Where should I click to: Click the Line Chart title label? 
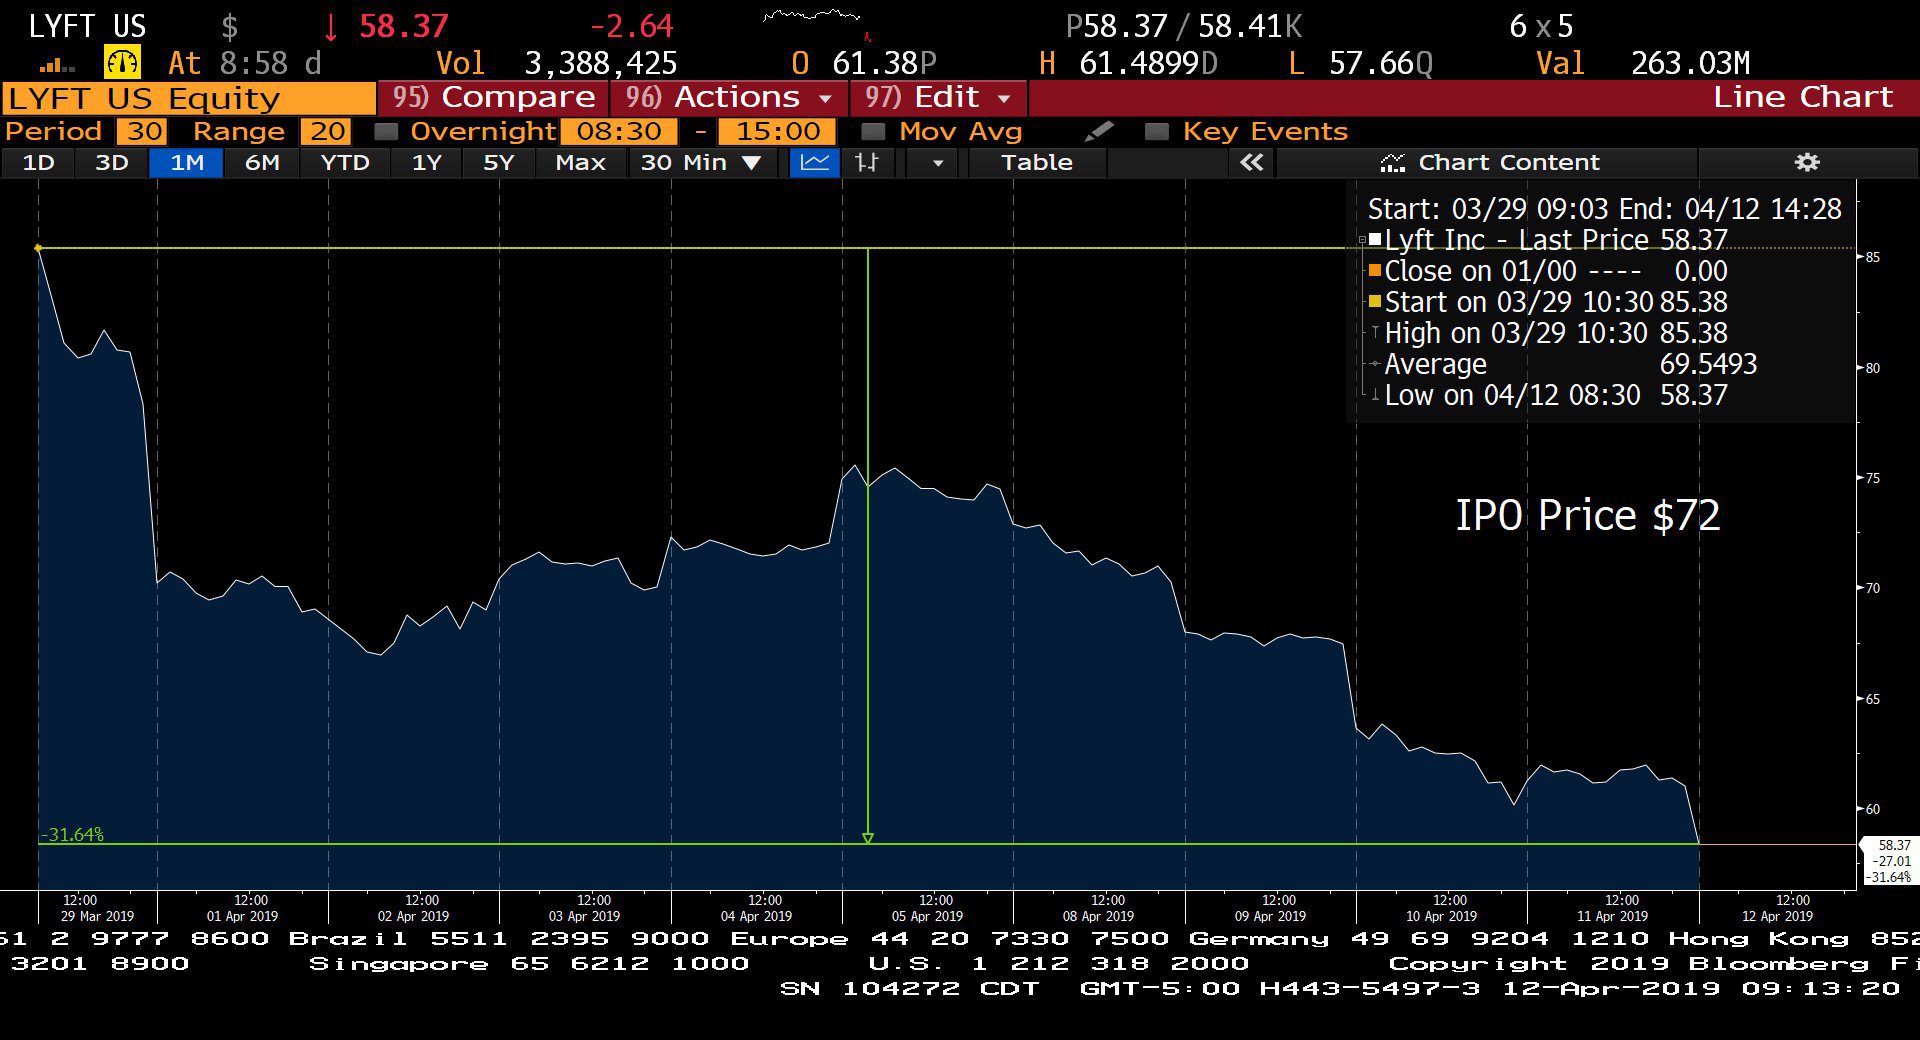coord(1802,97)
